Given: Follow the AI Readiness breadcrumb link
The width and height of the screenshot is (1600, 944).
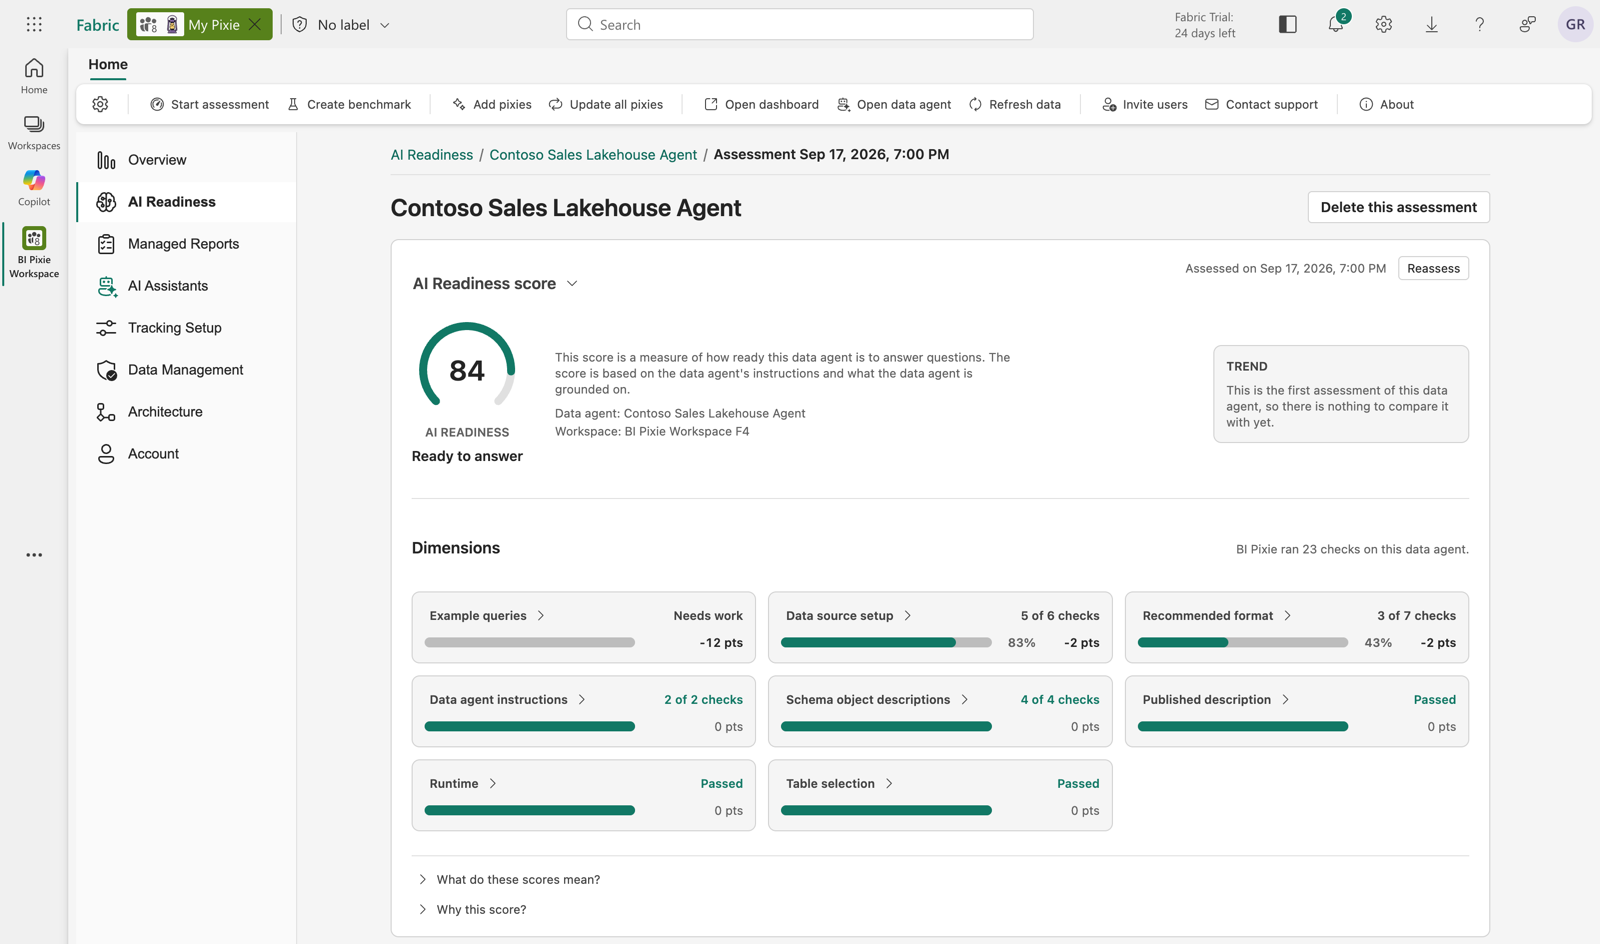Looking at the screenshot, I should point(432,155).
